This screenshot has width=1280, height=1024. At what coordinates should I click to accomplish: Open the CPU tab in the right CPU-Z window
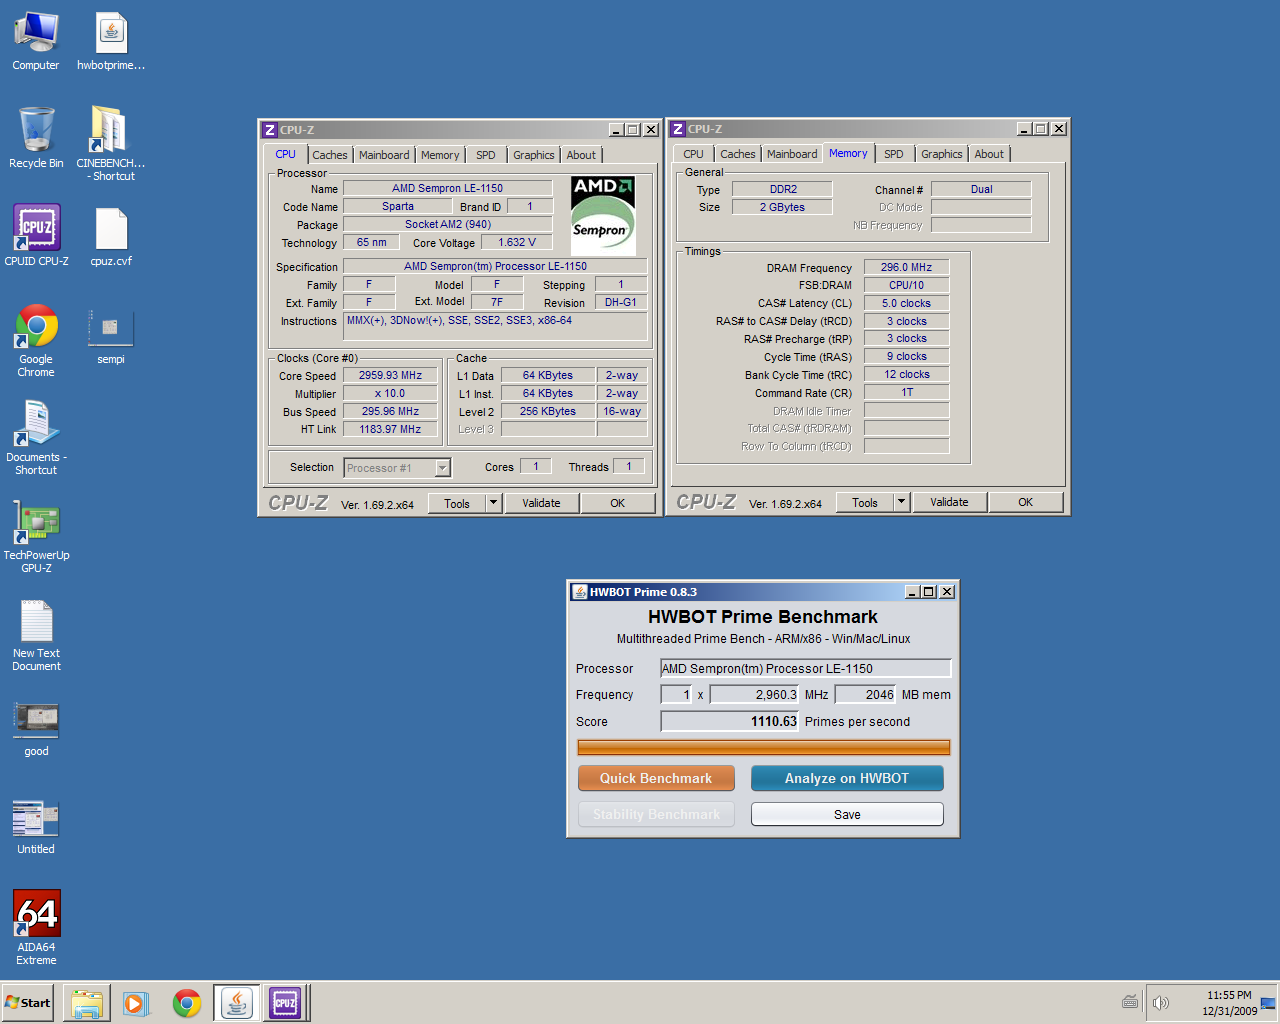pyautogui.click(x=693, y=154)
